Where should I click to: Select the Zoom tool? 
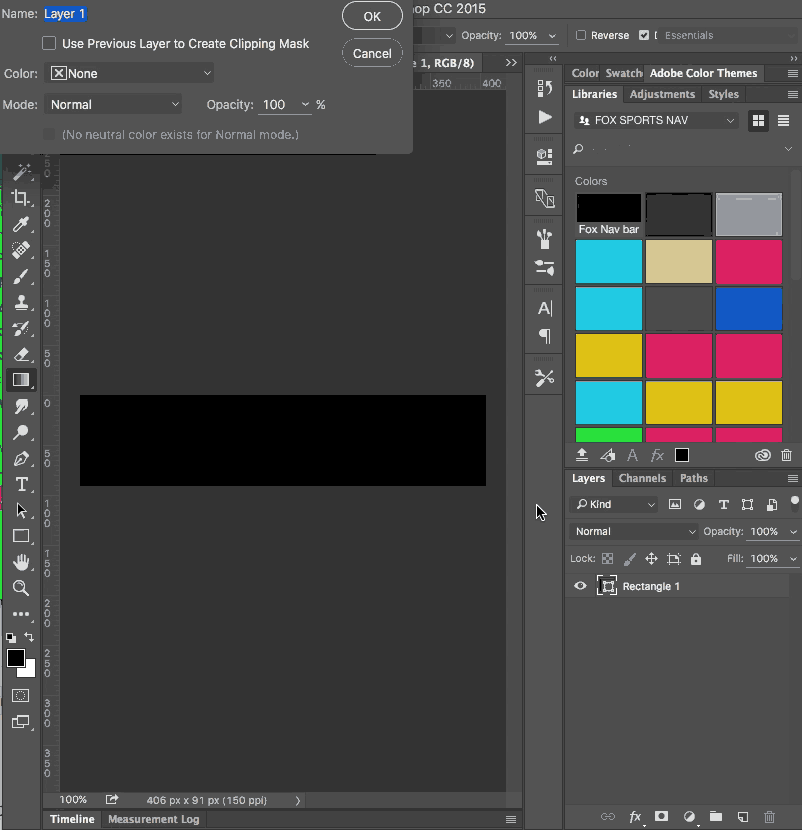coord(21,588)
